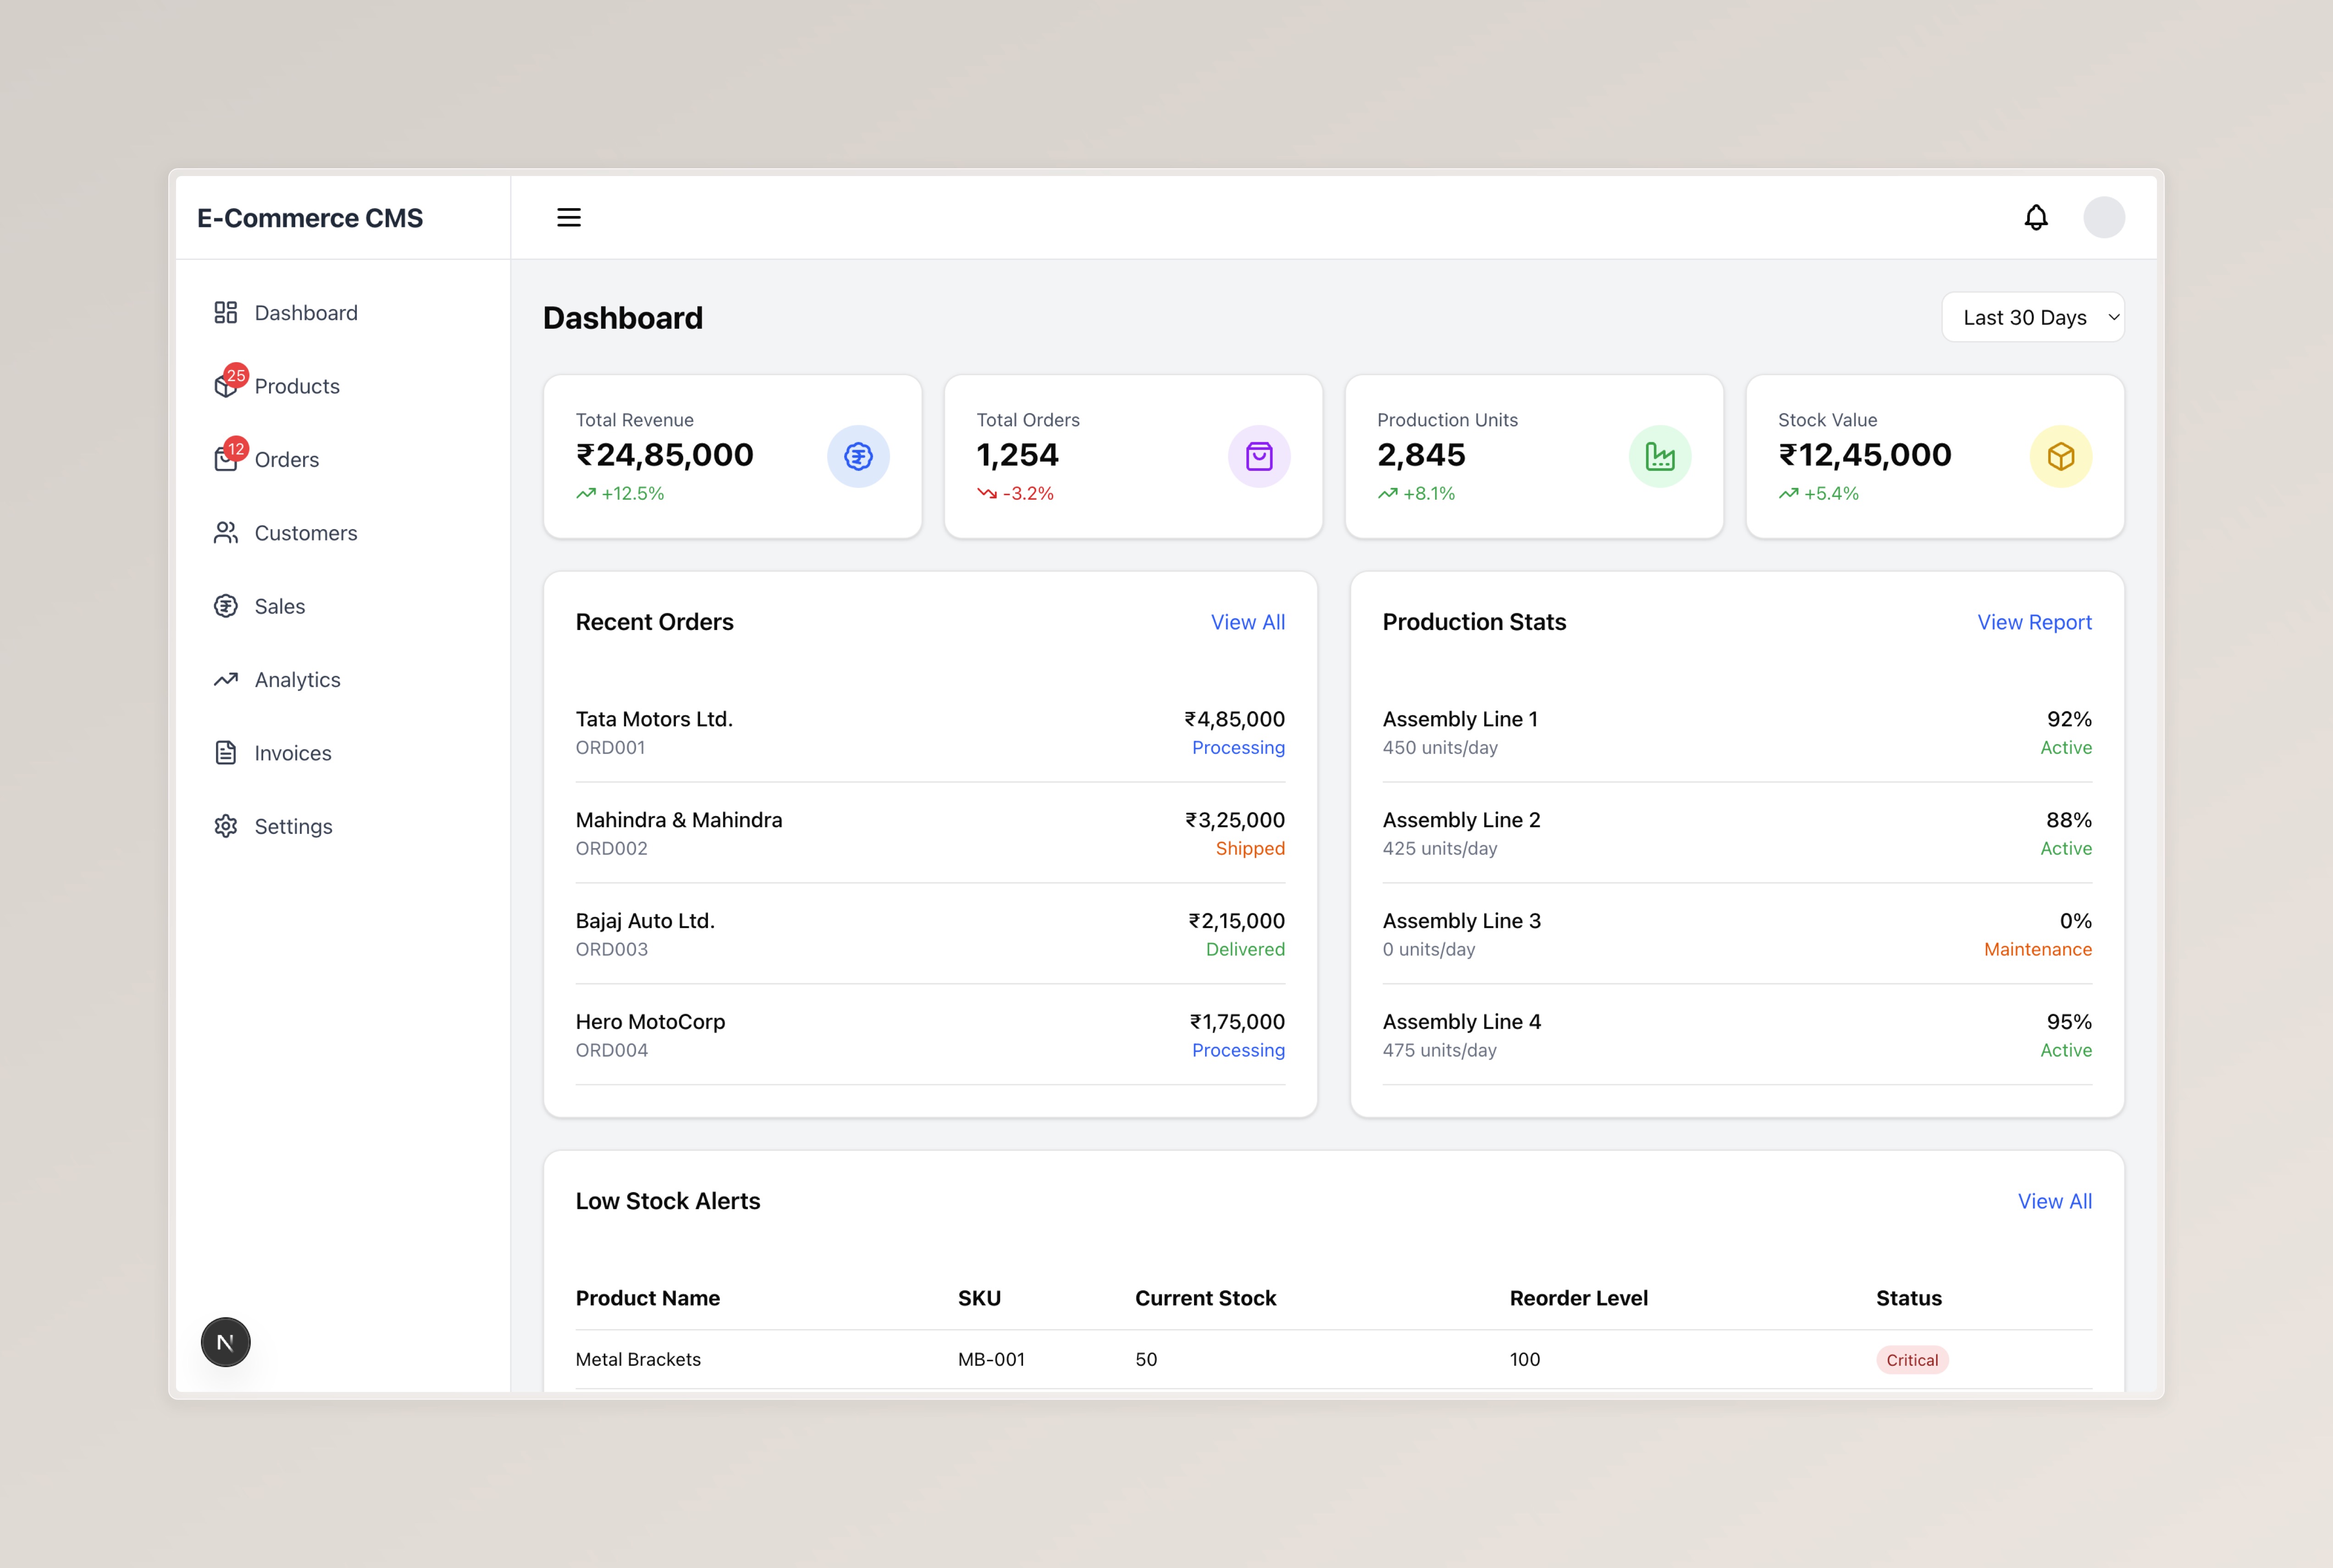Select the Stock Value package icon
This screenshot has width=2333, height=1568.
[2060, 456]
